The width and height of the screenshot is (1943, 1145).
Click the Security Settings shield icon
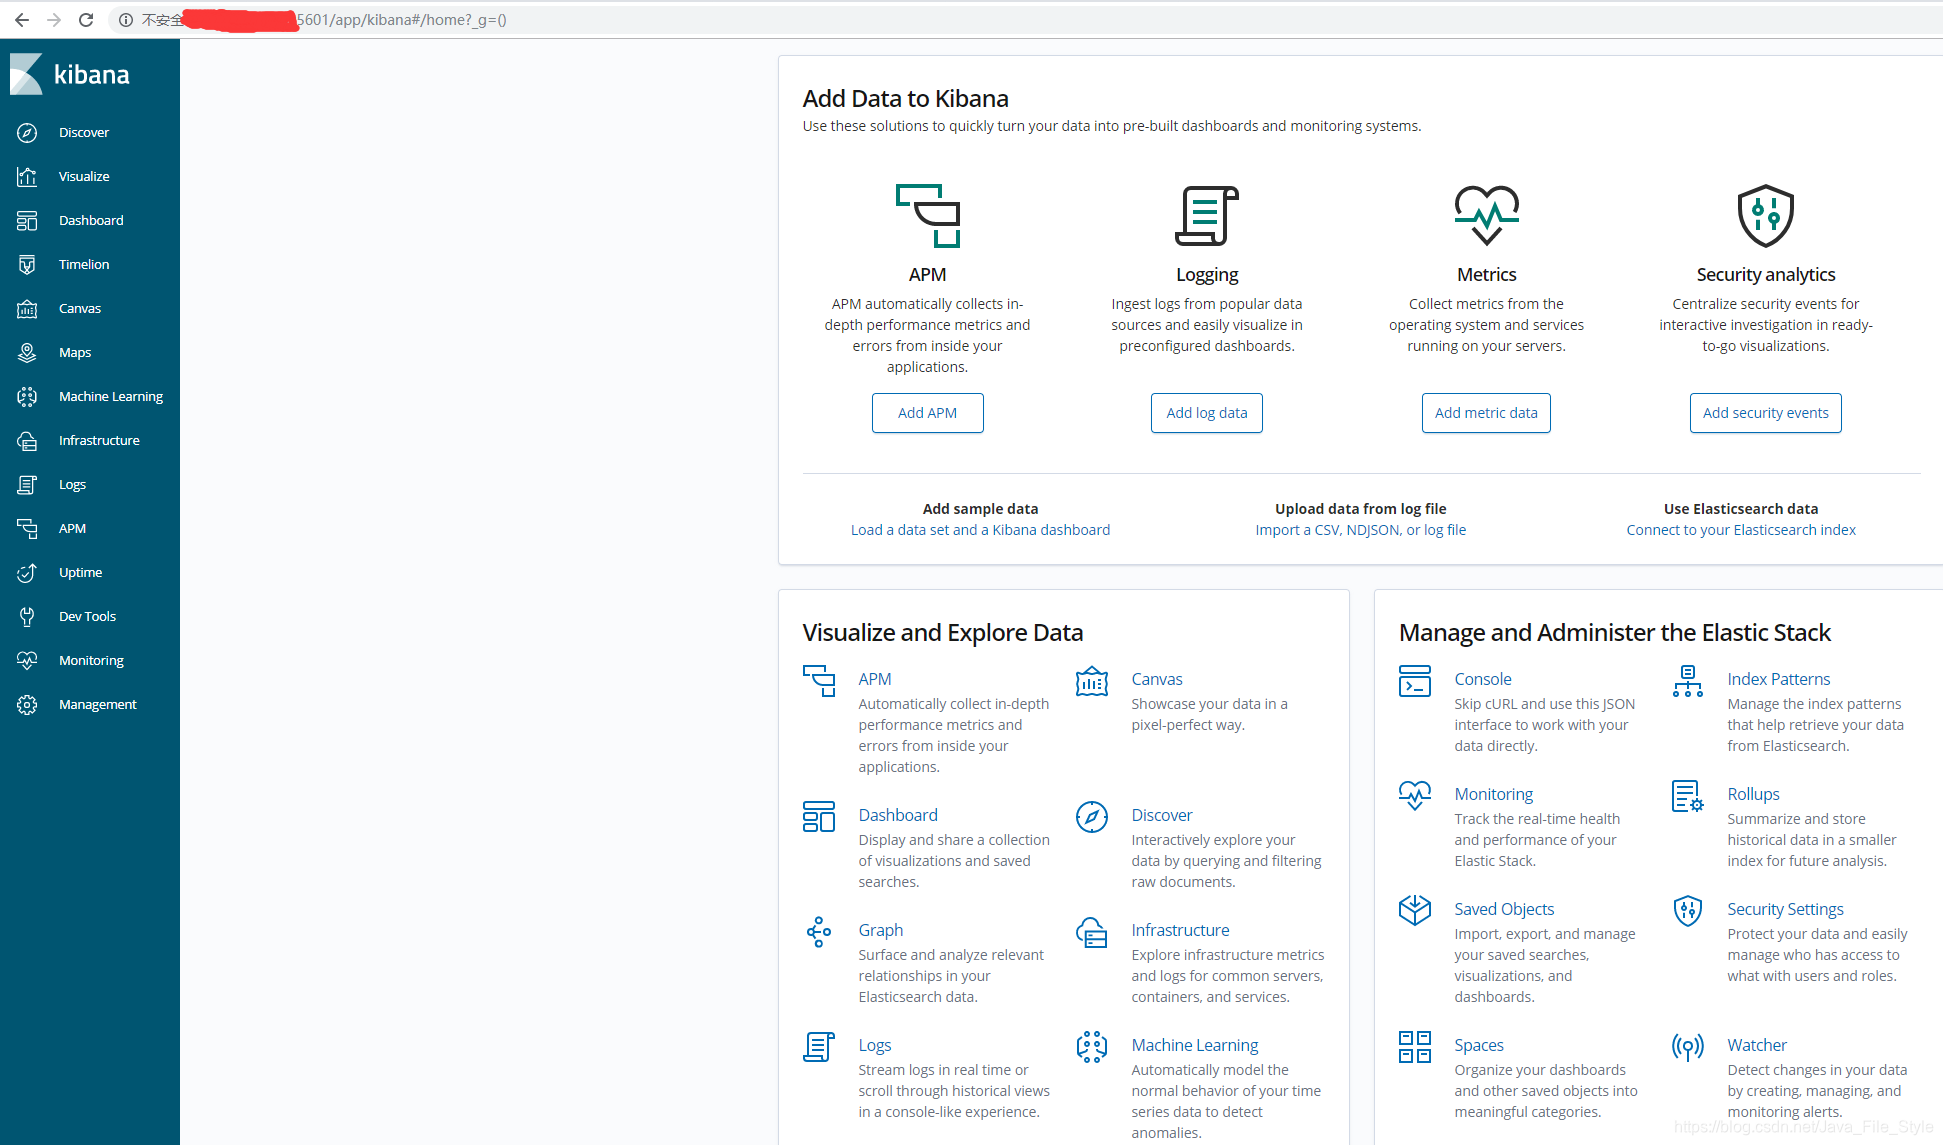[1688, 910]
